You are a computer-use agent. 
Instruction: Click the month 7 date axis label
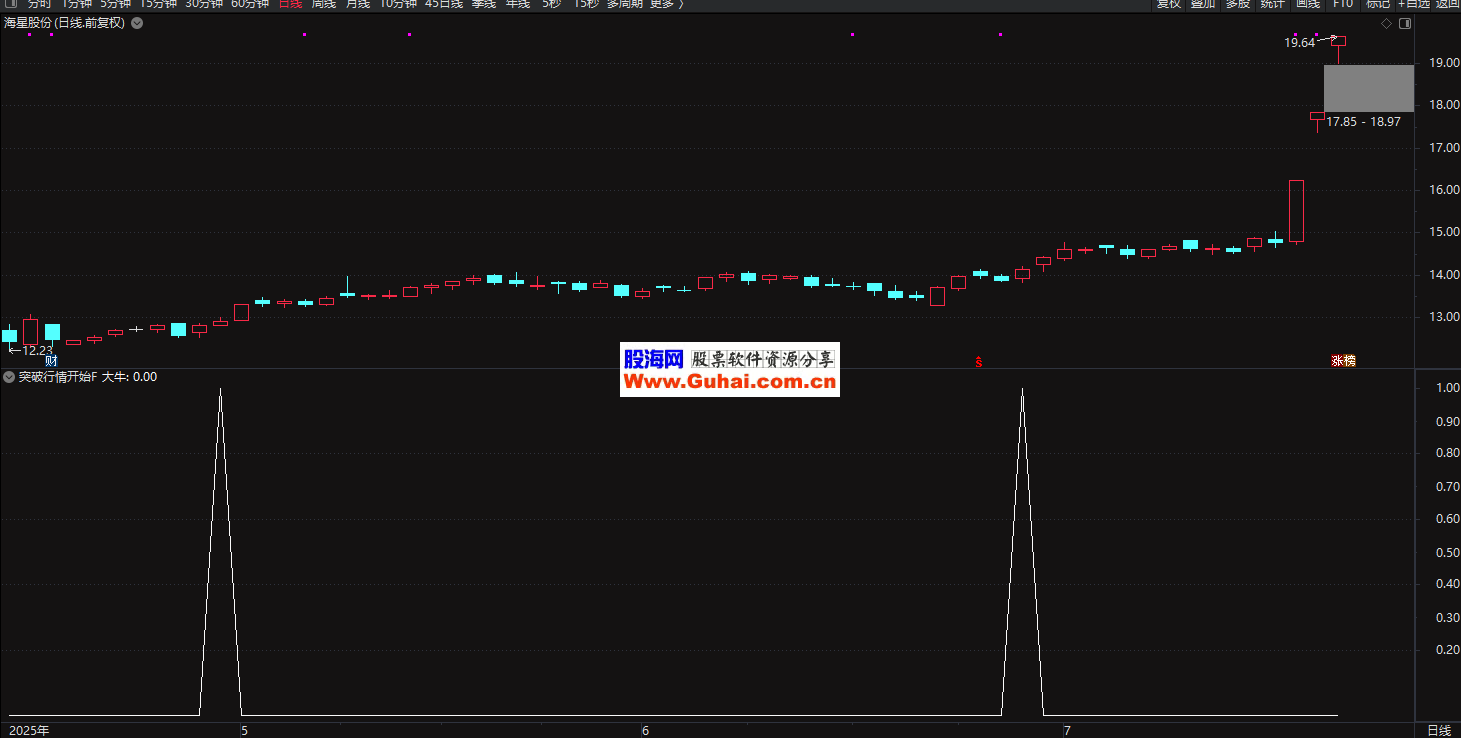[1067, 731]
